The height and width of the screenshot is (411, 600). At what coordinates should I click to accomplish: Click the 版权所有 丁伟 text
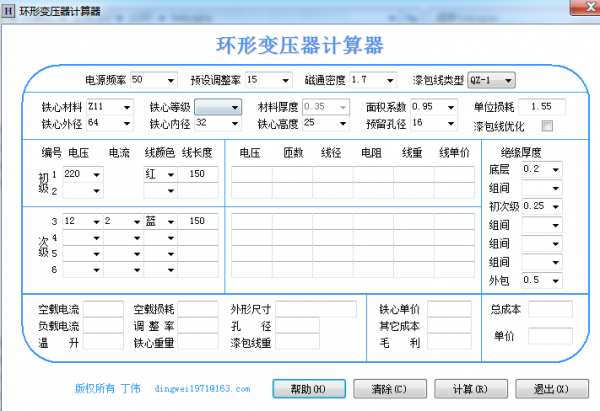pyautogui.click(x=108, y=388)
